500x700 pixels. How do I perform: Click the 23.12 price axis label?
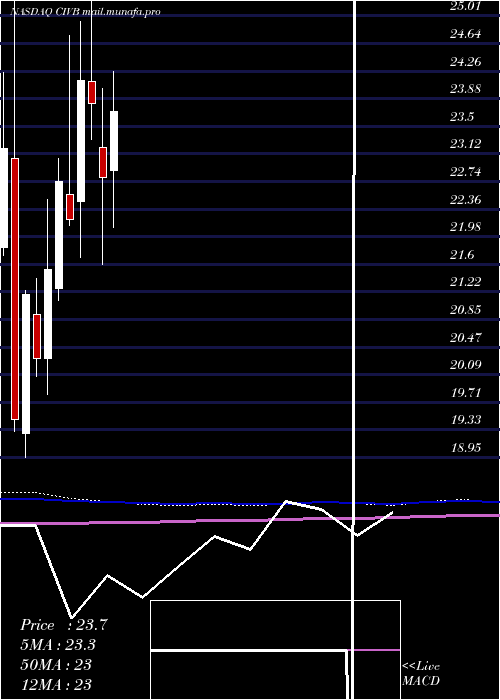(466, 144)
